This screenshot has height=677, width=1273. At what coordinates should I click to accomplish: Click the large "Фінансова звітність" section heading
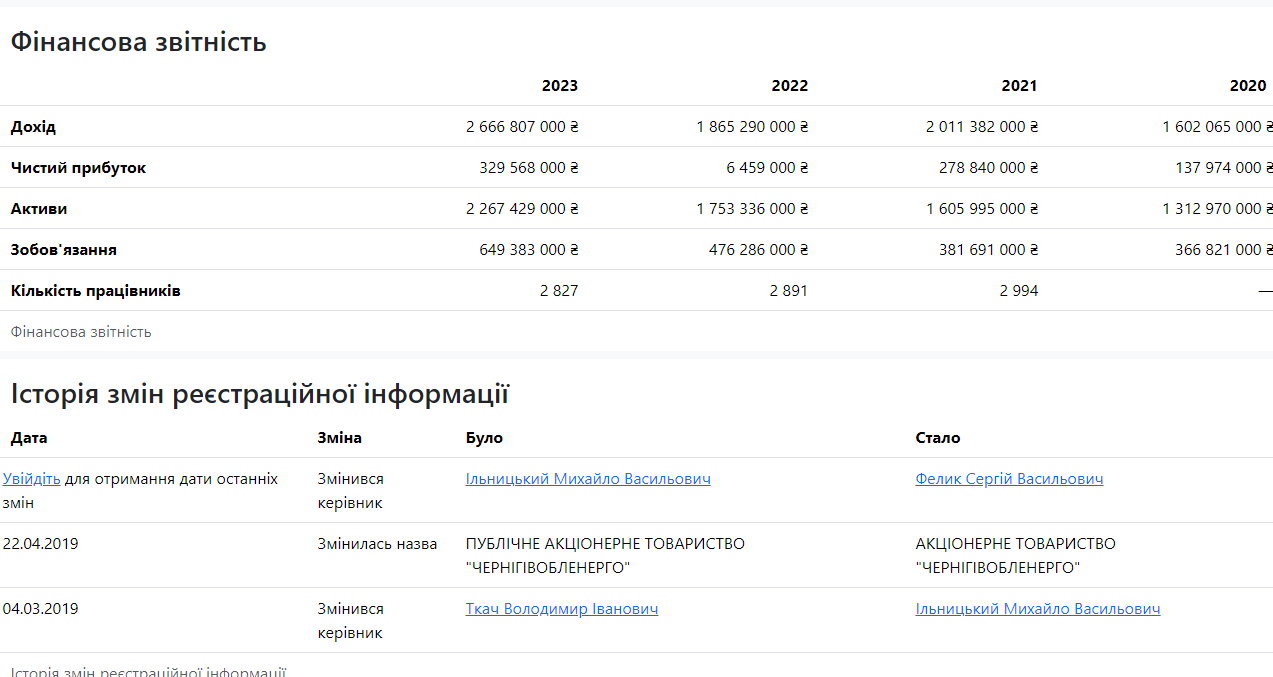point(138,42)
